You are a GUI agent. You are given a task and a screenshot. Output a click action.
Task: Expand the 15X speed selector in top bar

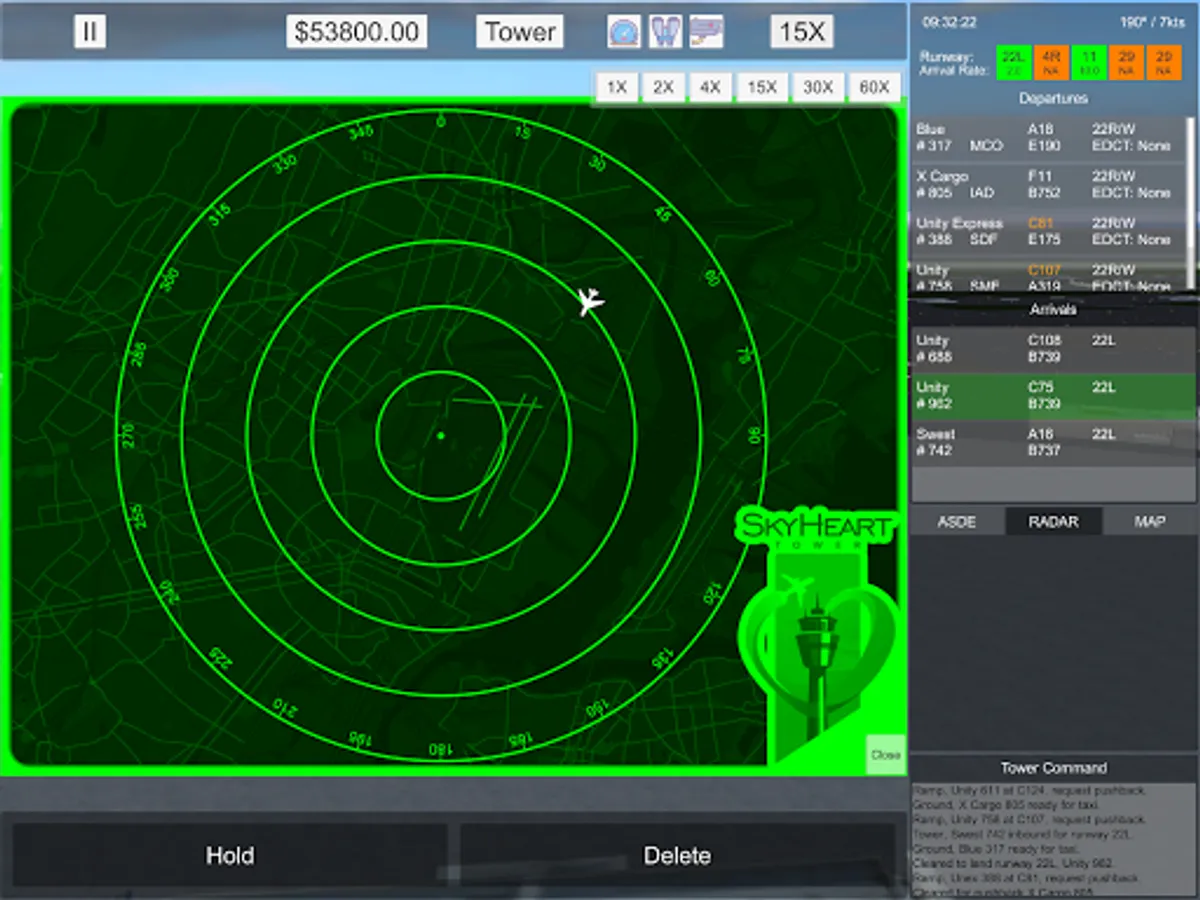801,31
